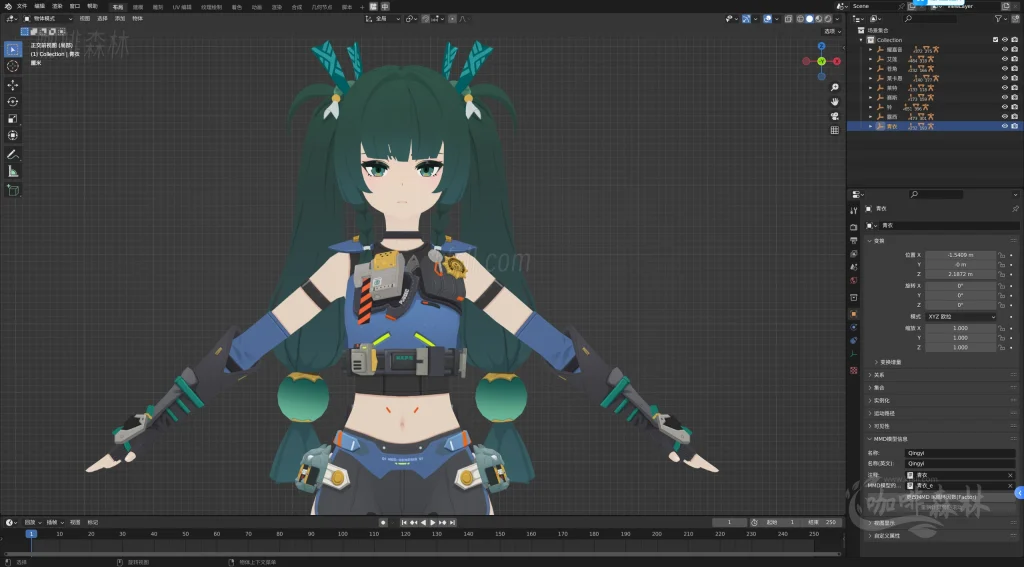This screenshot has width=1024, height=567.
Task: Select the Measure ruler tool
Action: pyautogui.click(x=12, y=171)
